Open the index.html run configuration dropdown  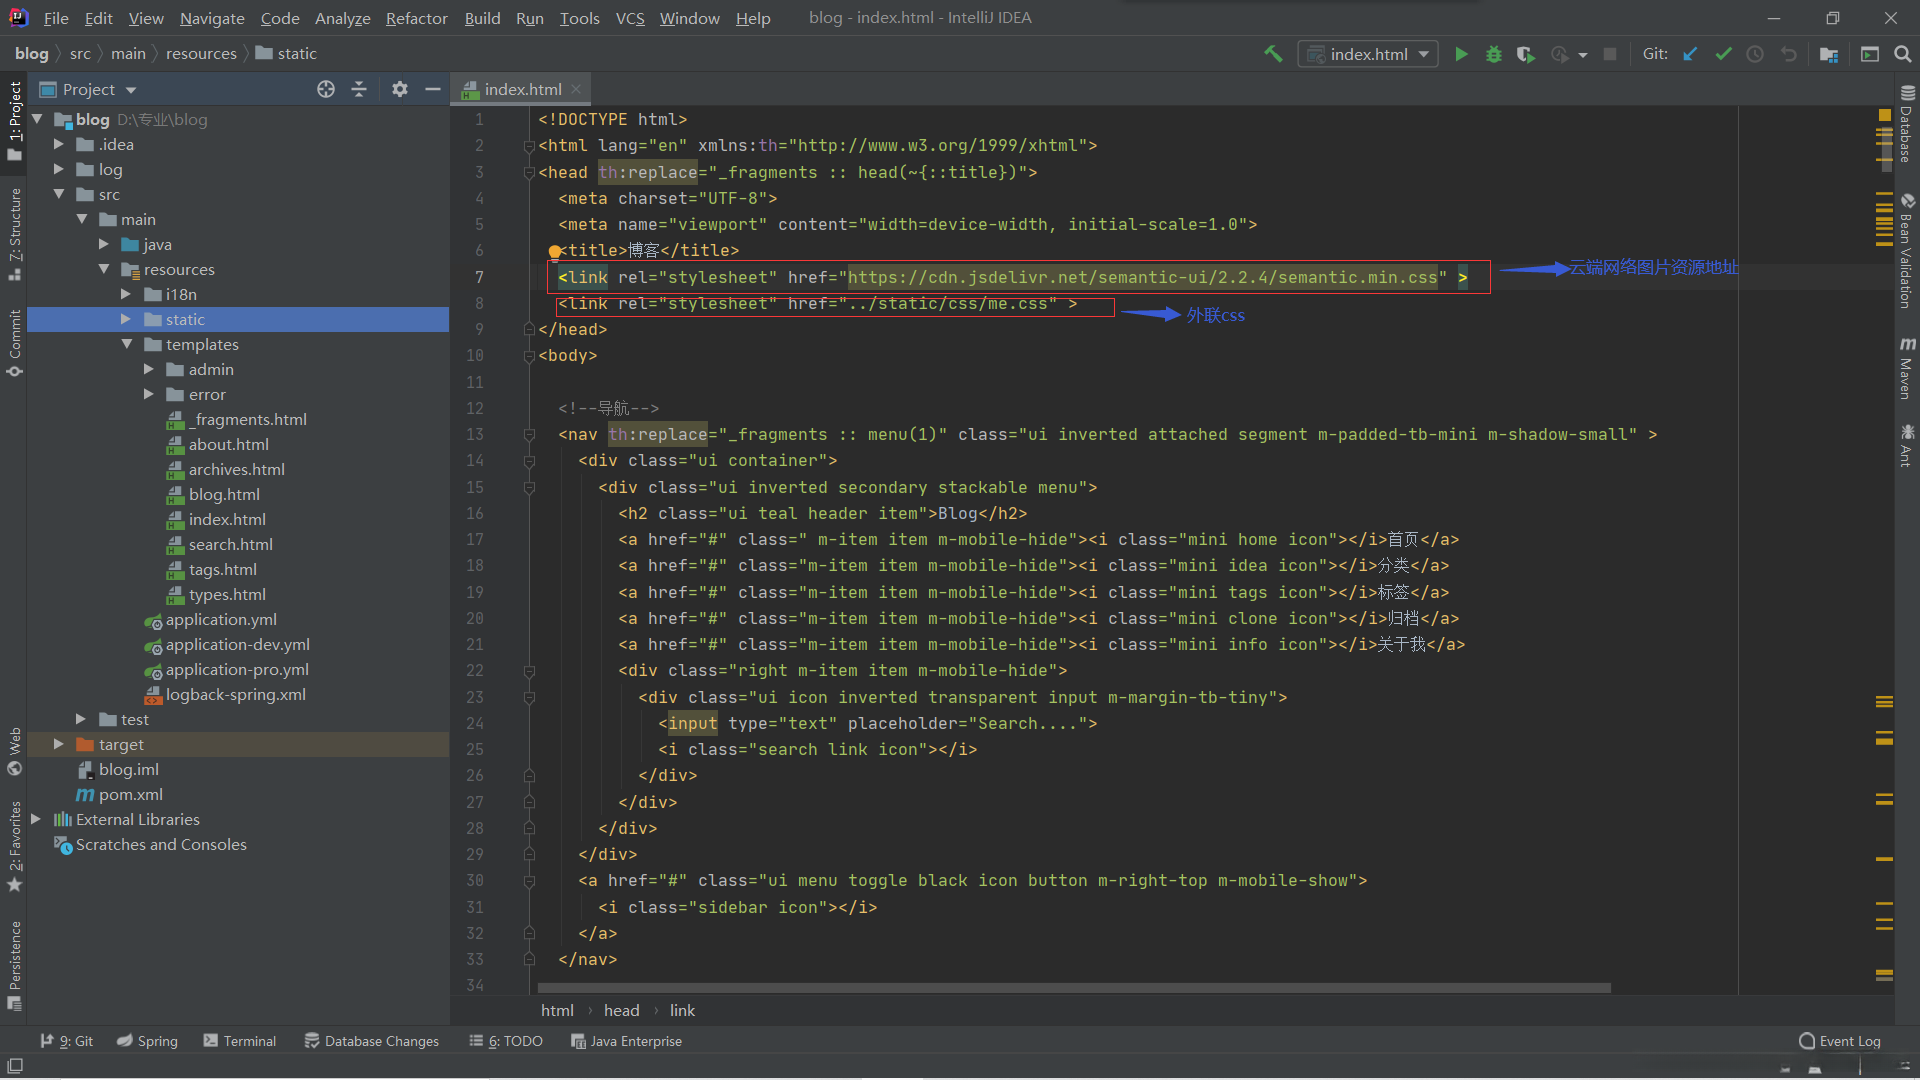[x=1367, y=54]
